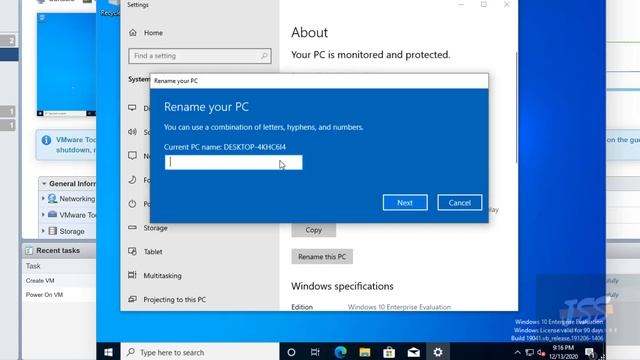Viewport: 640px width, 360px height.
Task: Click the Rename this PC button
Action: coord(322,257)
